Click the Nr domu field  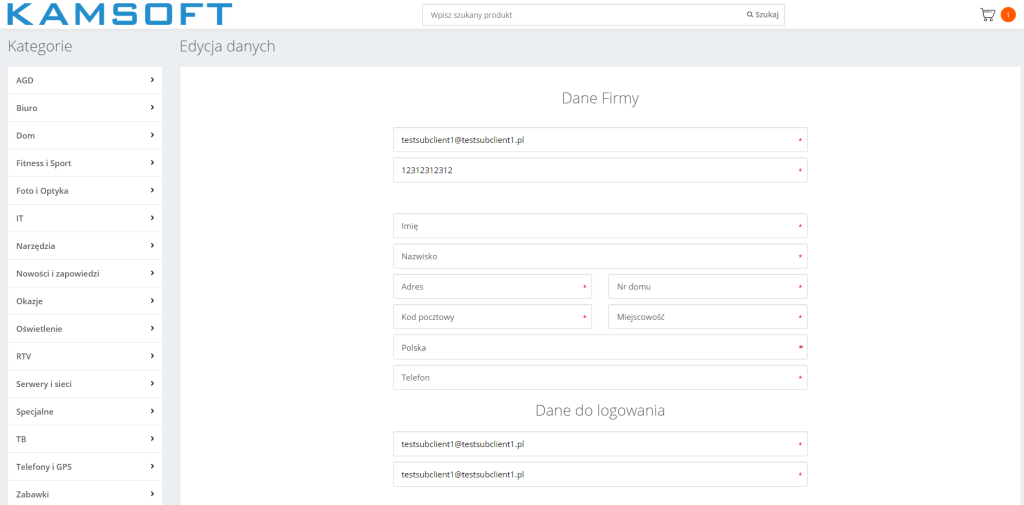[x=707, y=287]
